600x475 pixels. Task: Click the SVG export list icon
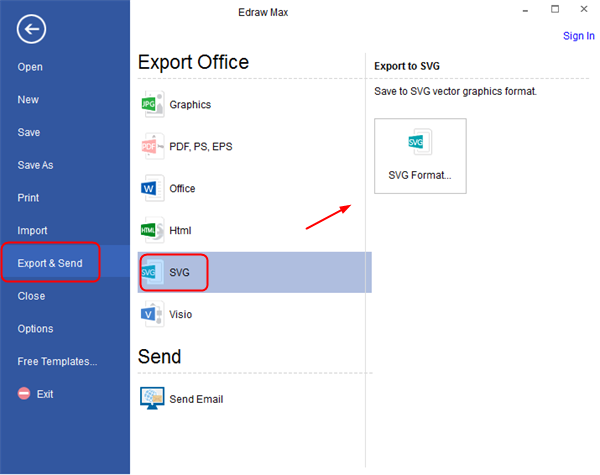click(152, 272)
